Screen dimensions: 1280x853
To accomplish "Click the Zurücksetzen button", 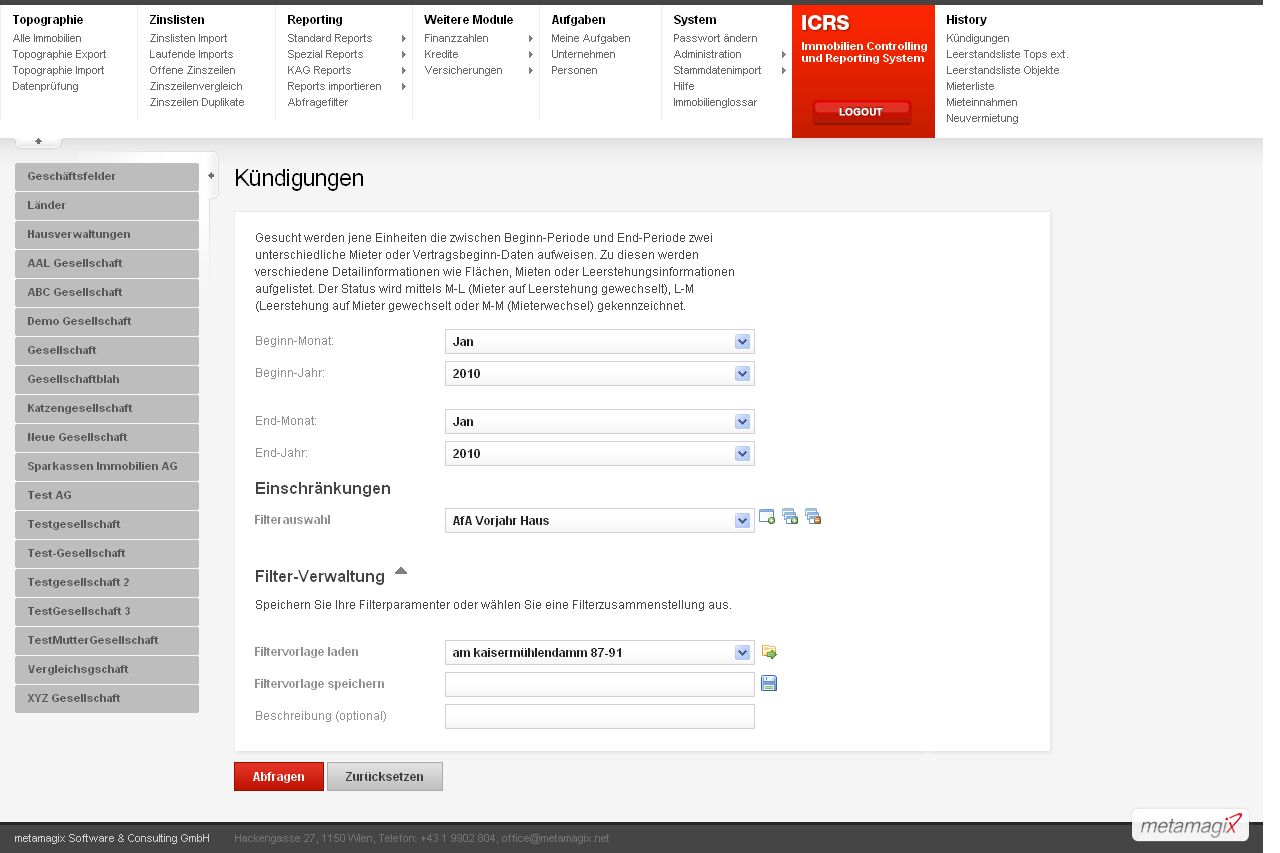I will (x=385, y=776).
